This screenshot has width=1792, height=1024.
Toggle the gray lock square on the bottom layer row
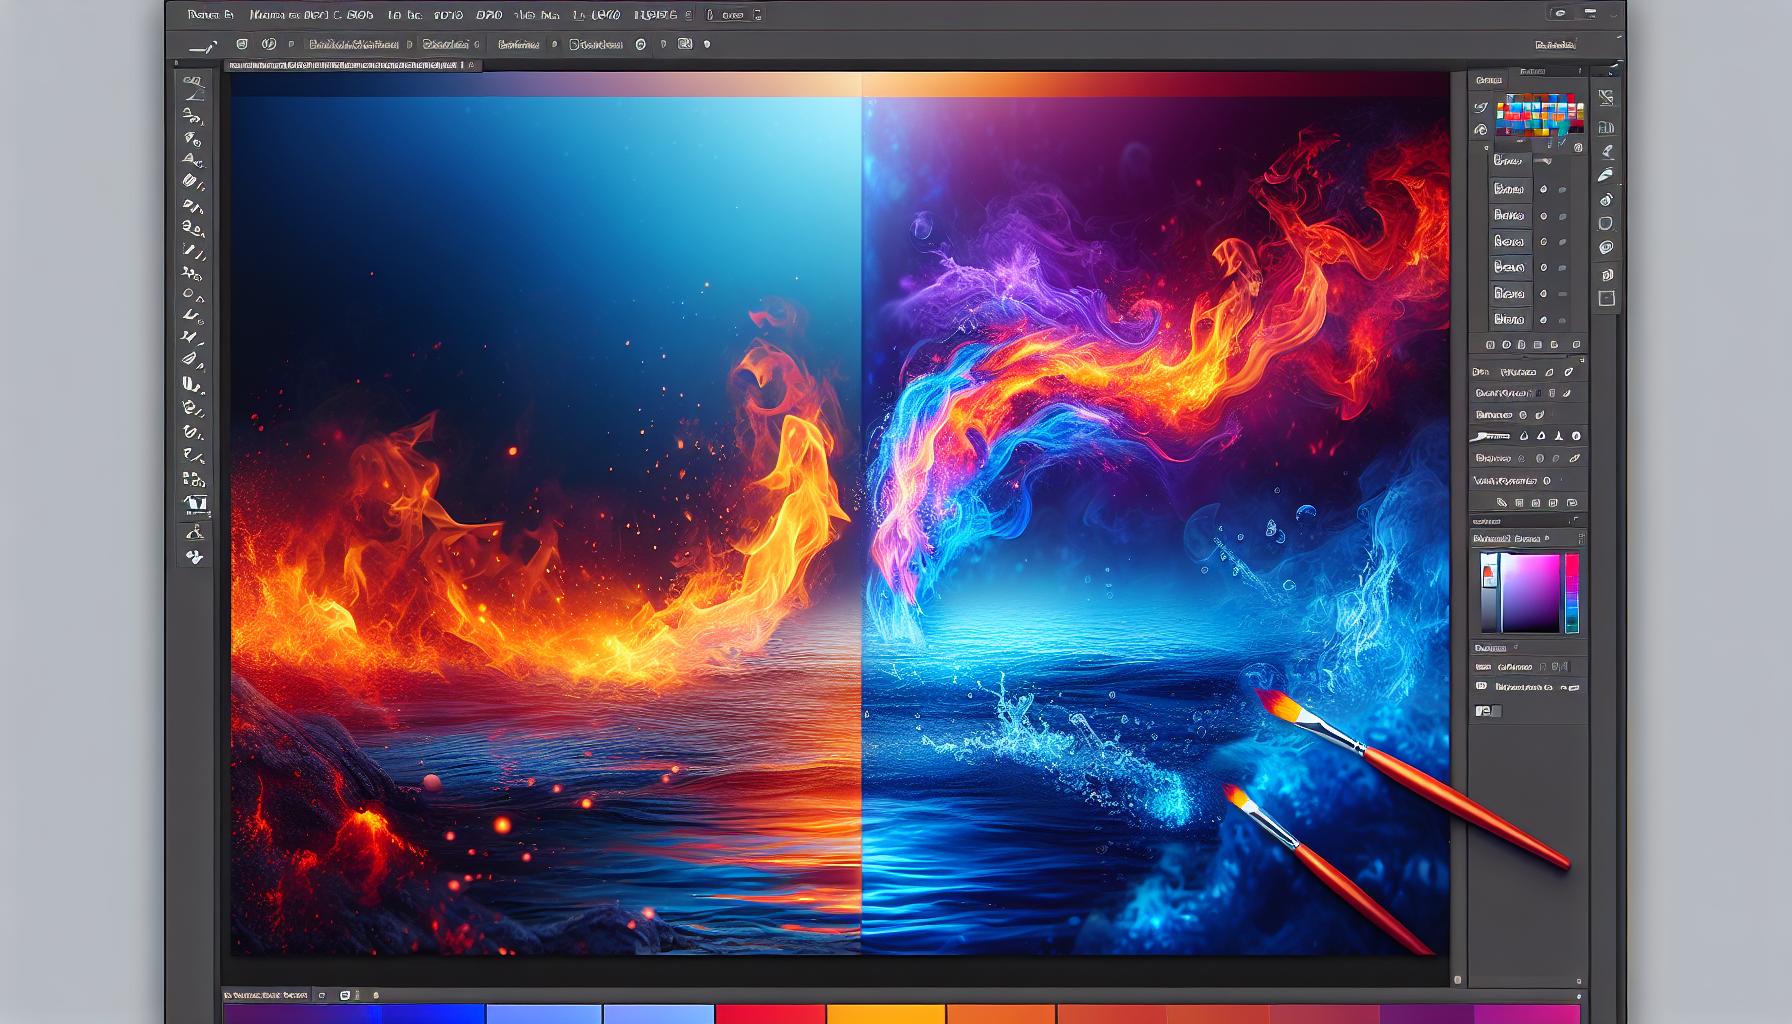[x=1562, y=320]
